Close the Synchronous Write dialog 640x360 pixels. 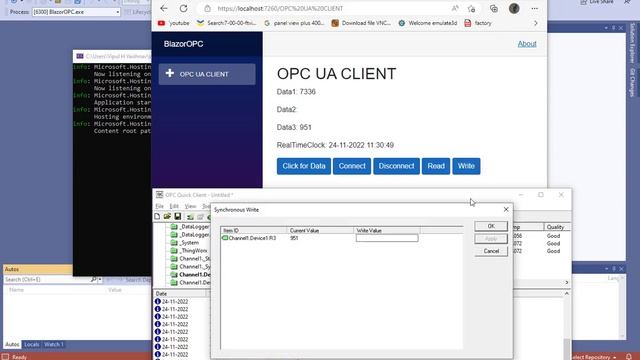point(506,209)
